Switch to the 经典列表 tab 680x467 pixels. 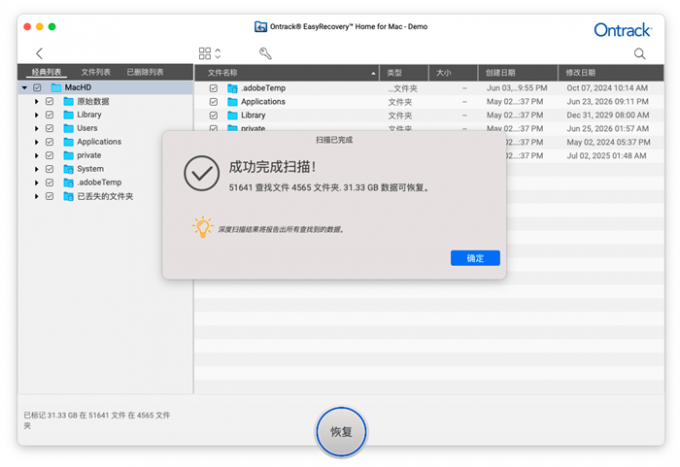pyautogui.click(x=46, y=72)
